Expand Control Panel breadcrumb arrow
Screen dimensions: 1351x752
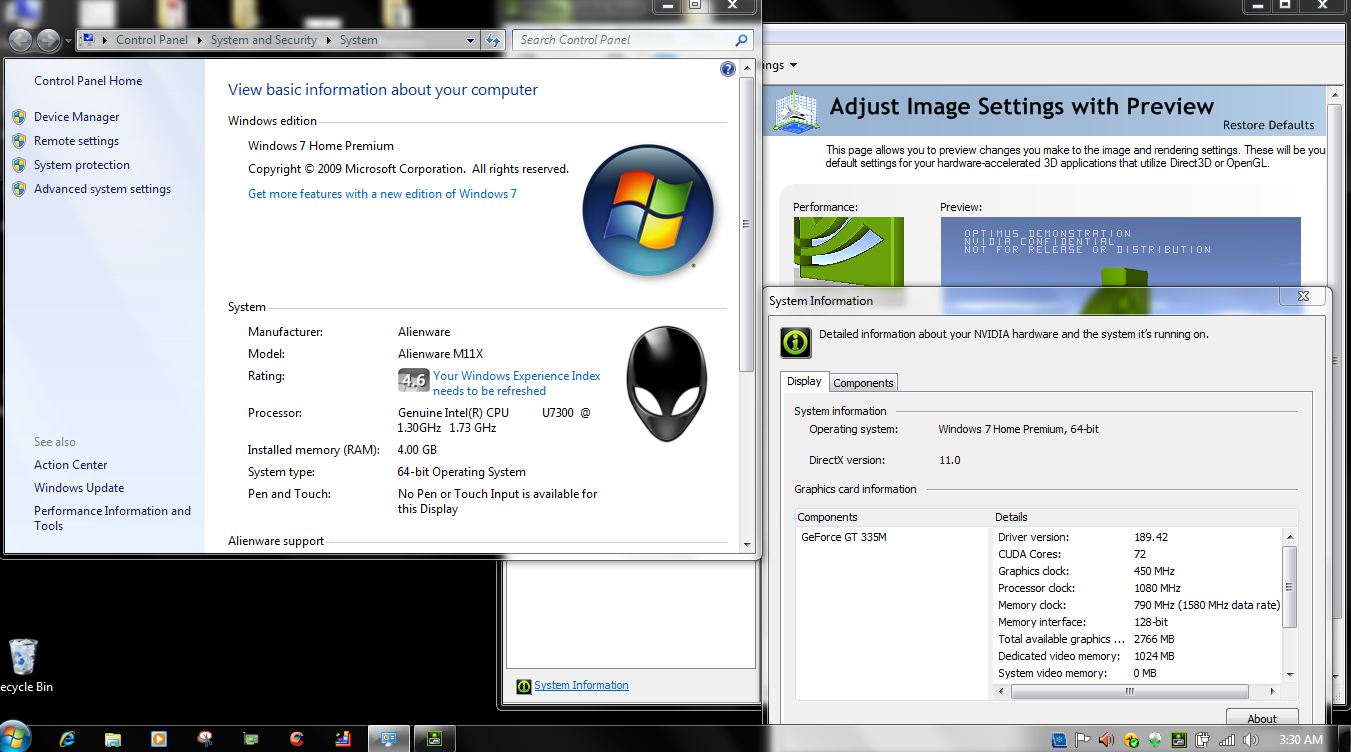pyautogui.click(x=200, y=40)
